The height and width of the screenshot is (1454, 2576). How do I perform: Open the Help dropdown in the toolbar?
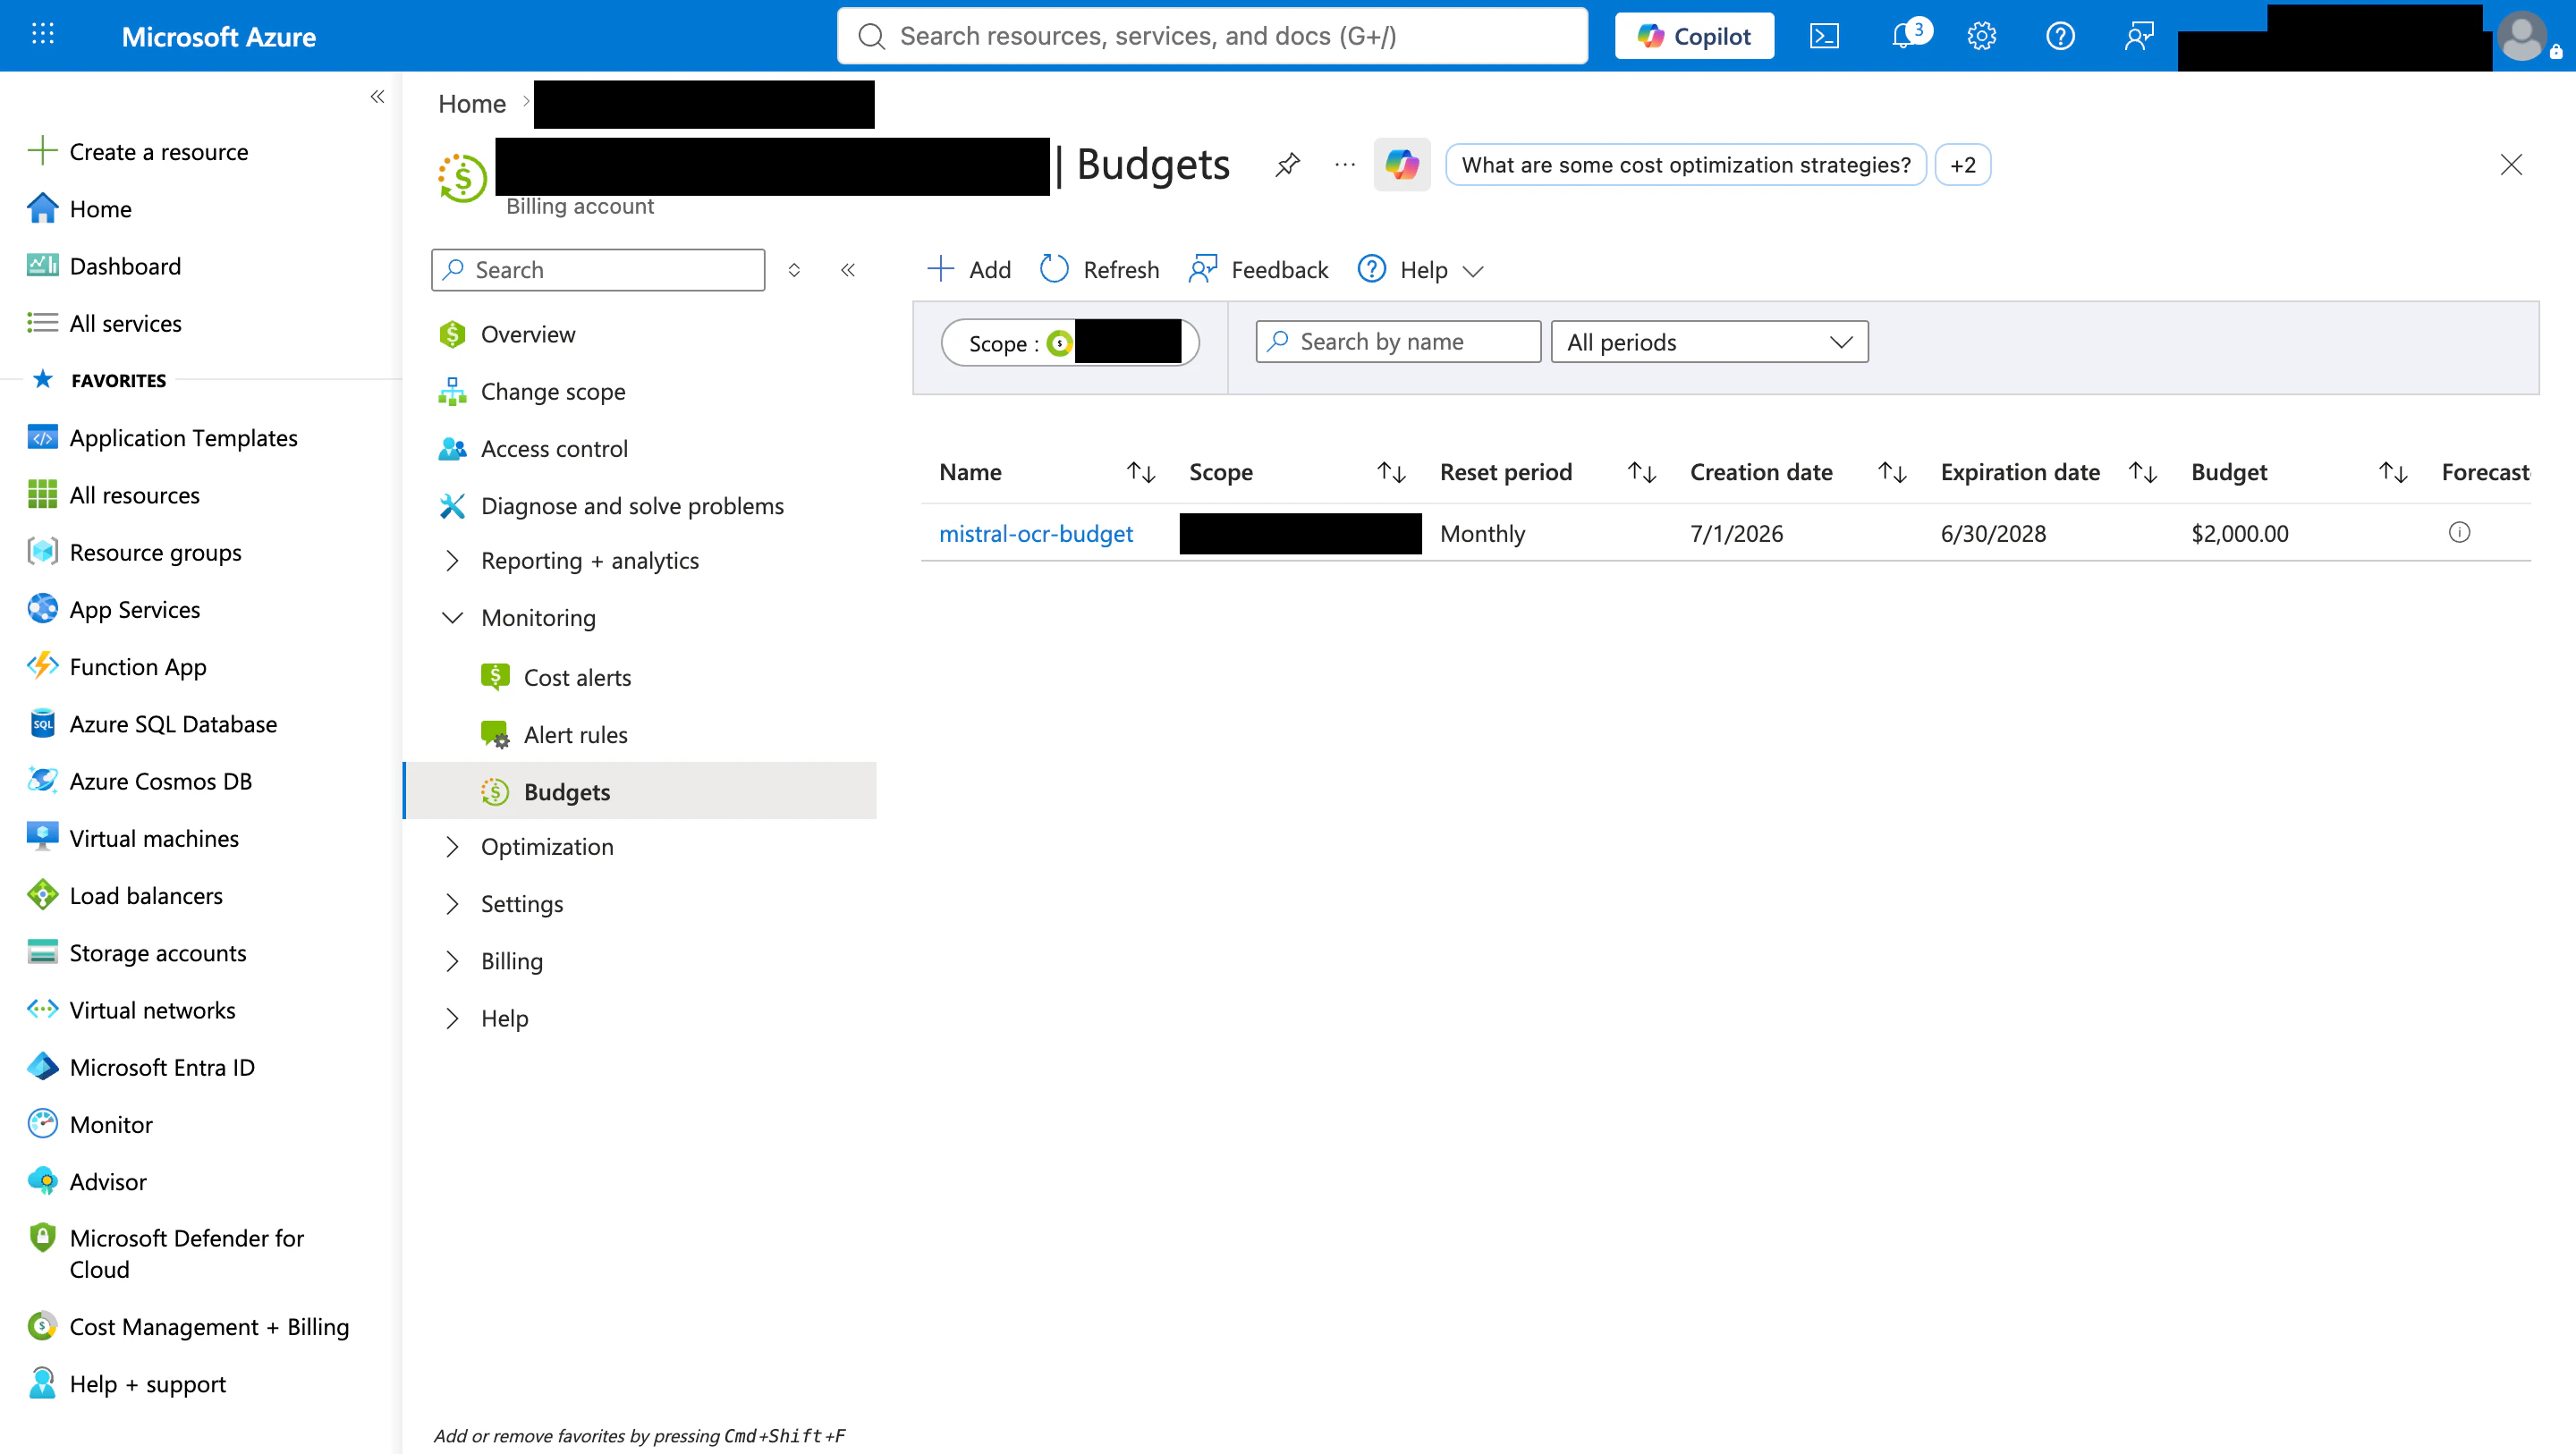[x=1420, y=270]
